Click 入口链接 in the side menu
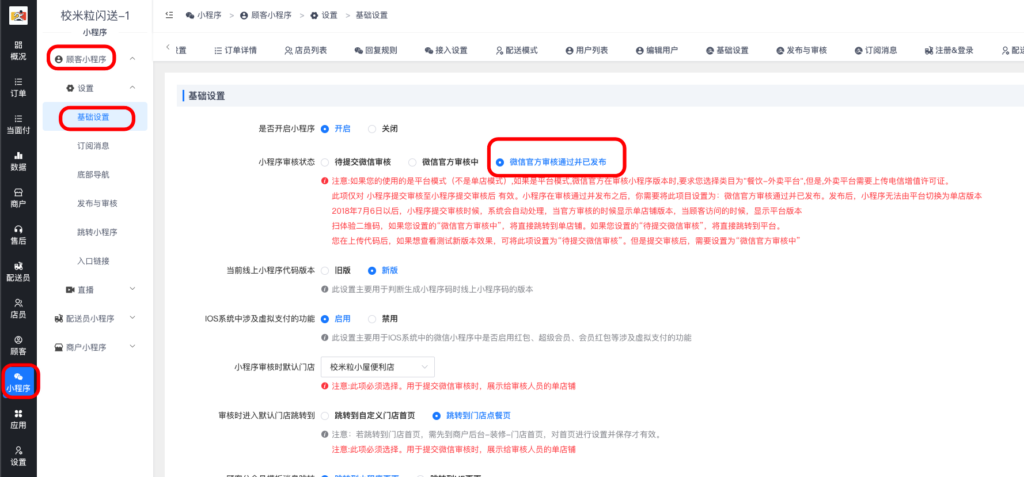The width and height of the screenshot is (1024, 477). 93,260
